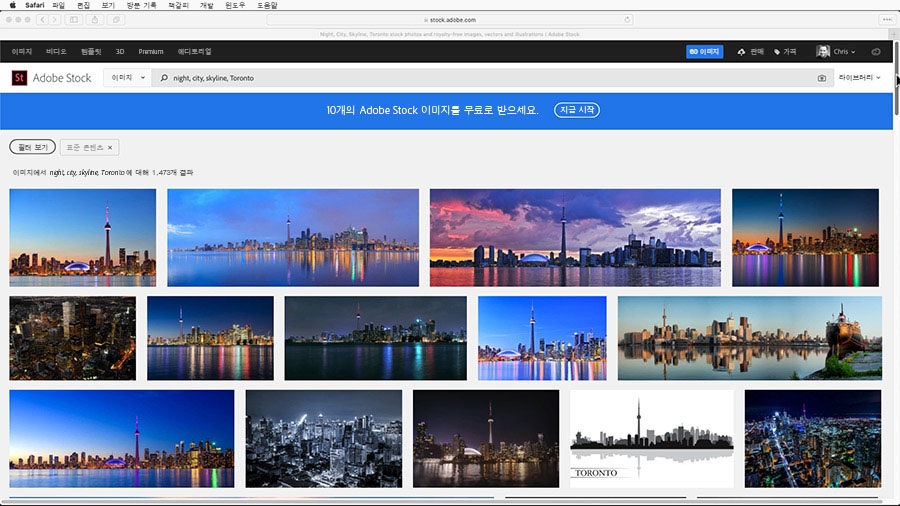Viewport: 900px width, 506px height.
Task: Switch to the 템플릿 section
Action: (x=91, y=52)
